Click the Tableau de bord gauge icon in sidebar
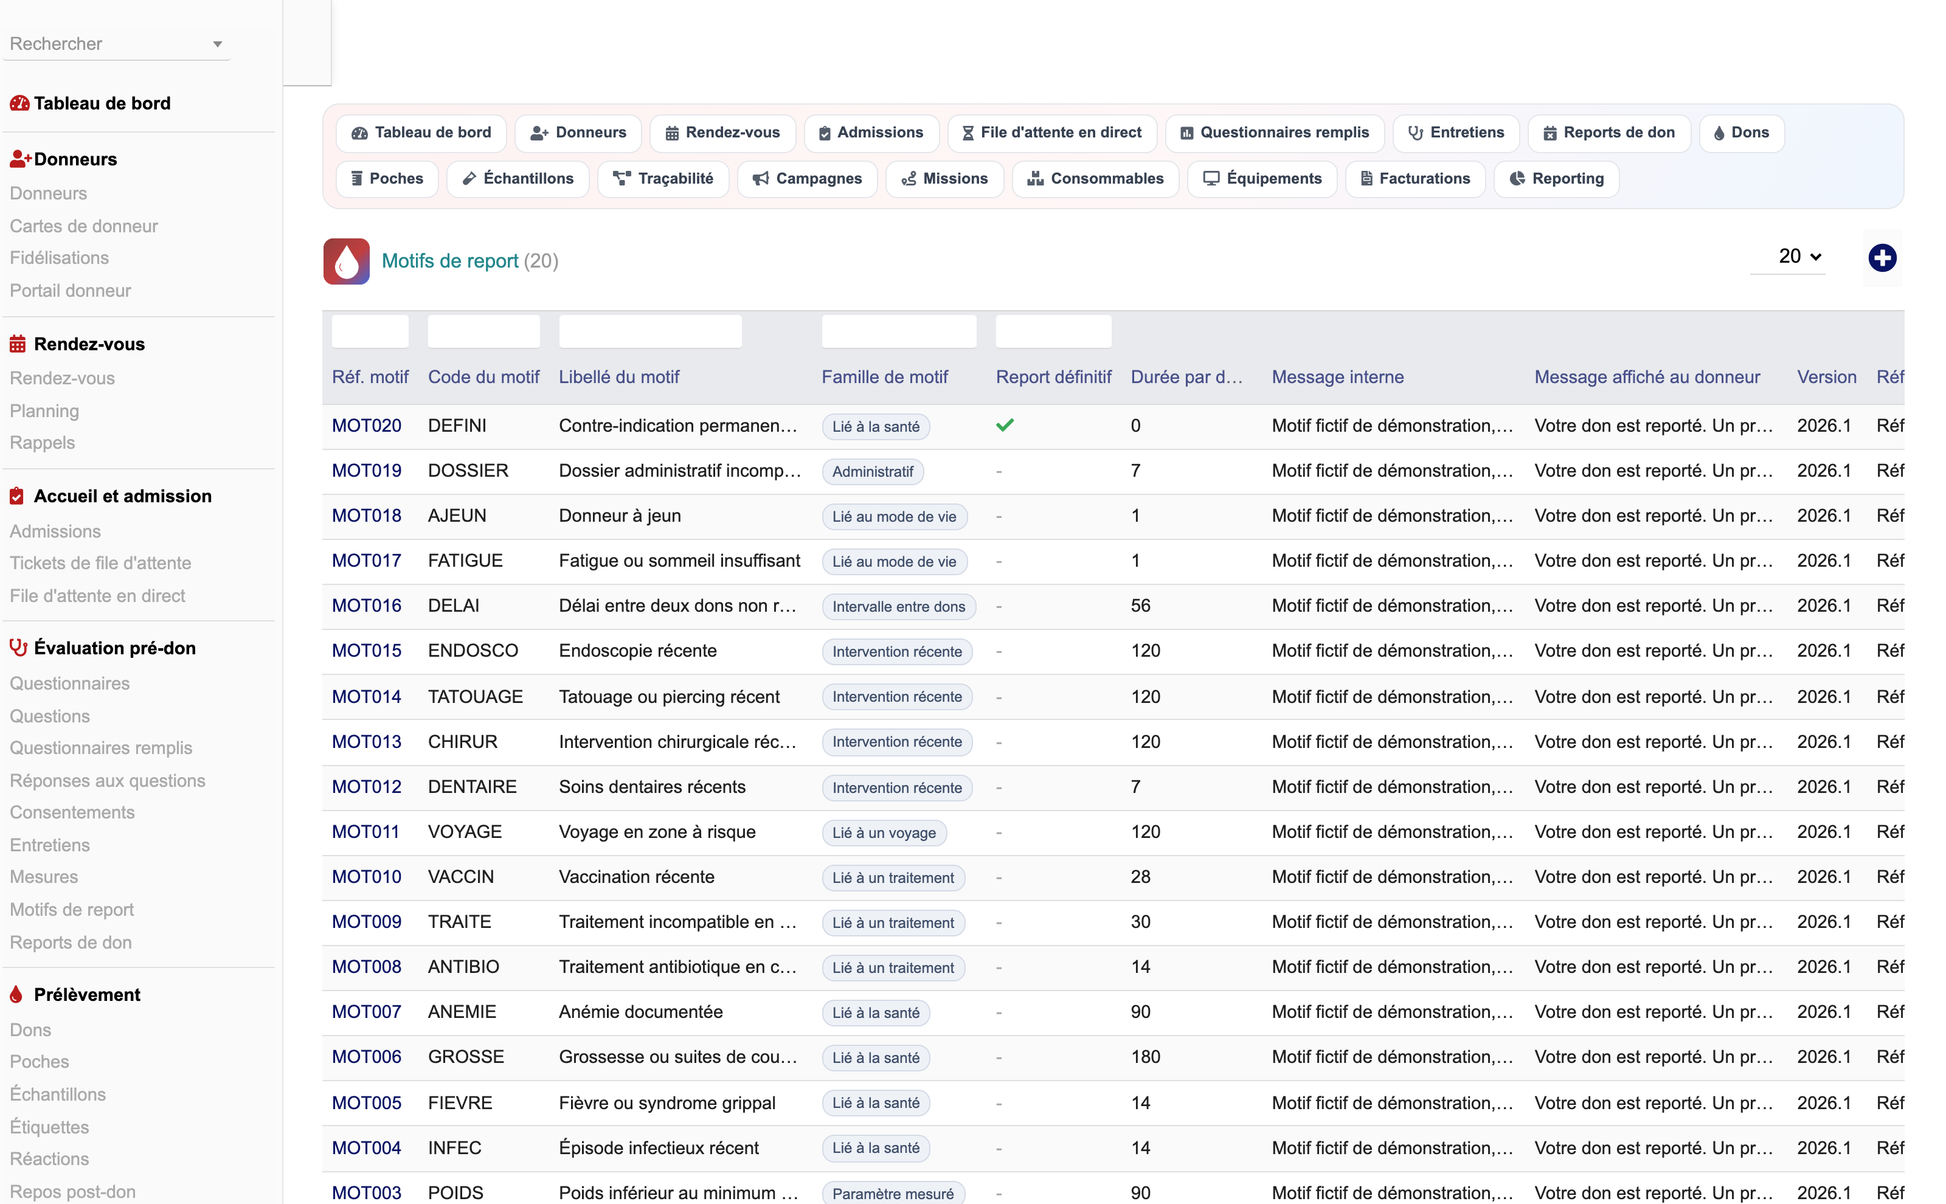1946x1204 pixels. point(19,103)
